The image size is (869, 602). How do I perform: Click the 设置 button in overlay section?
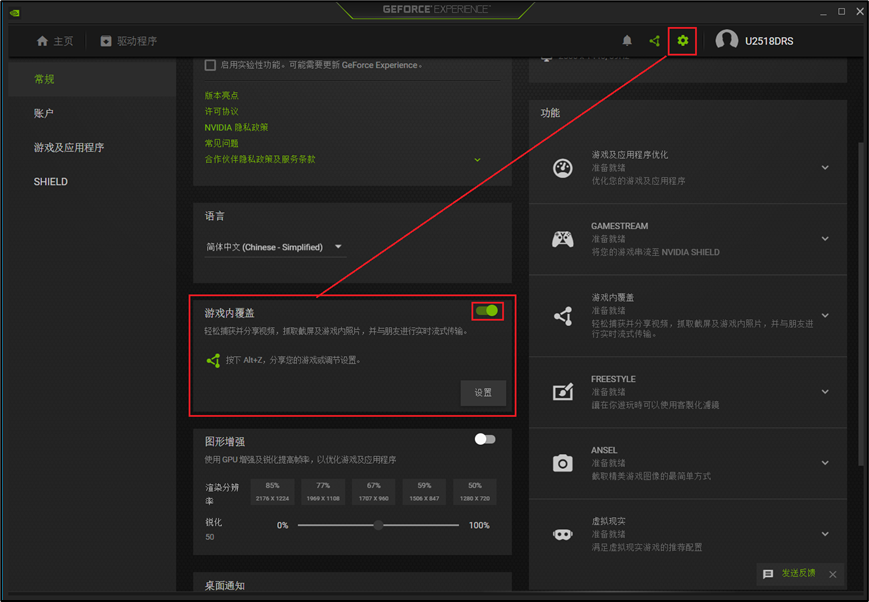click(483, 392)
